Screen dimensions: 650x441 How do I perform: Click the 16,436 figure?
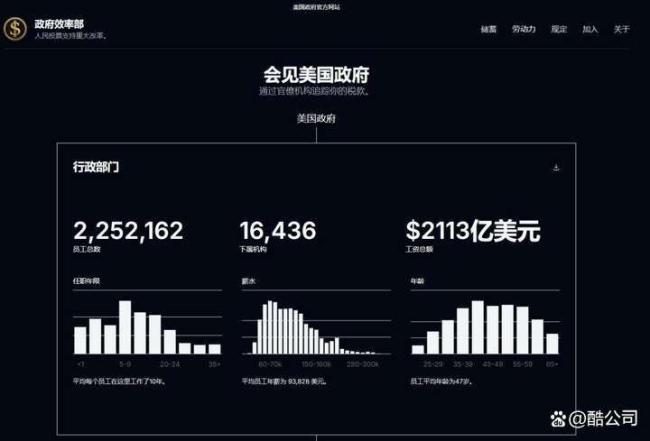click(x=278, y=230)
